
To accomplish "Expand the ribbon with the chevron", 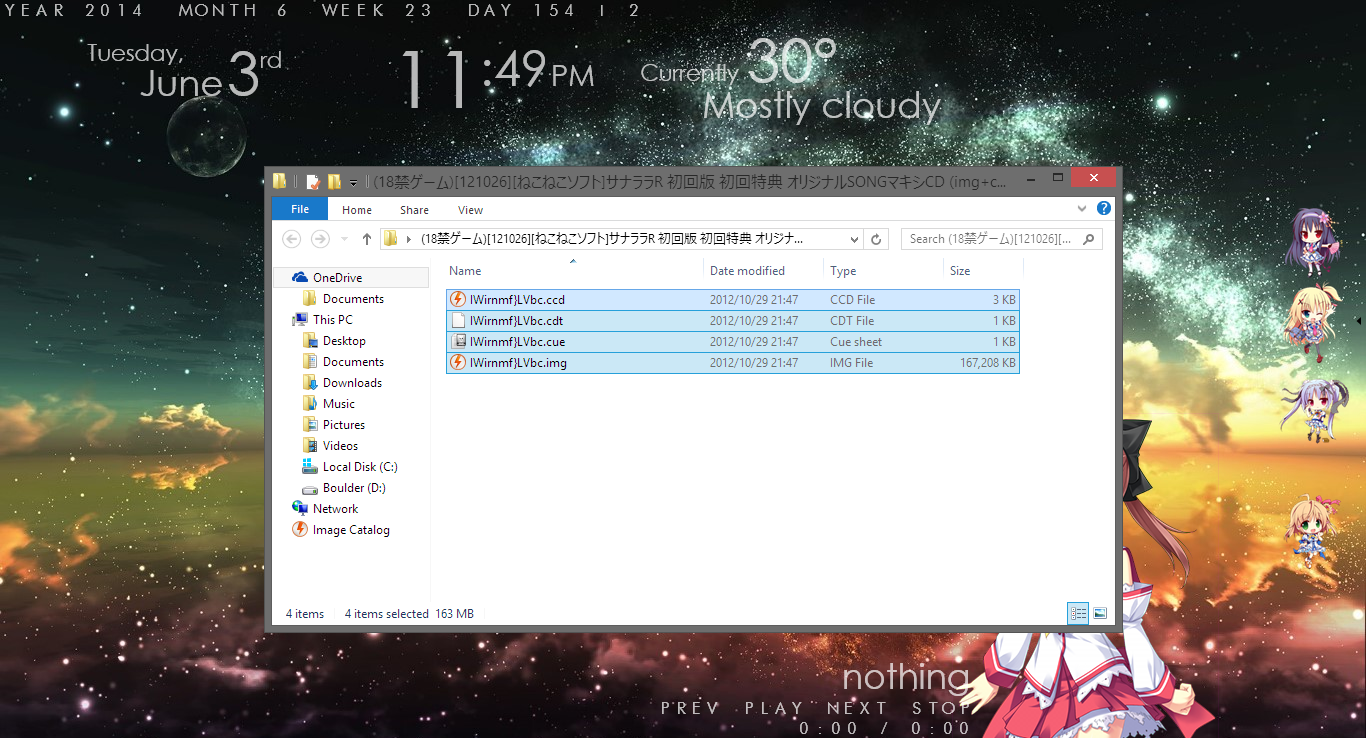I will pos(1082,209).
